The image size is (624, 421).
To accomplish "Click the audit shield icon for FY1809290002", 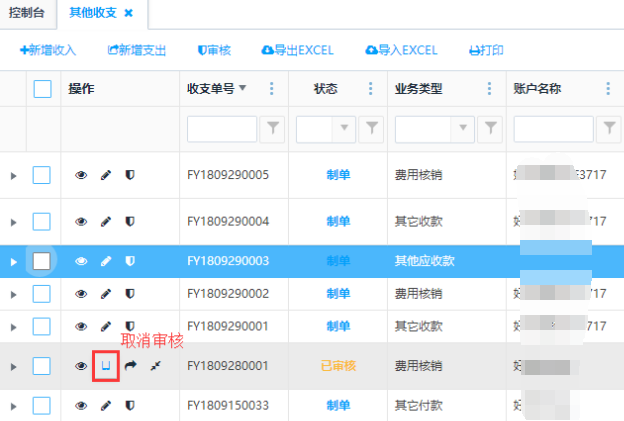I will coord(129,294).
